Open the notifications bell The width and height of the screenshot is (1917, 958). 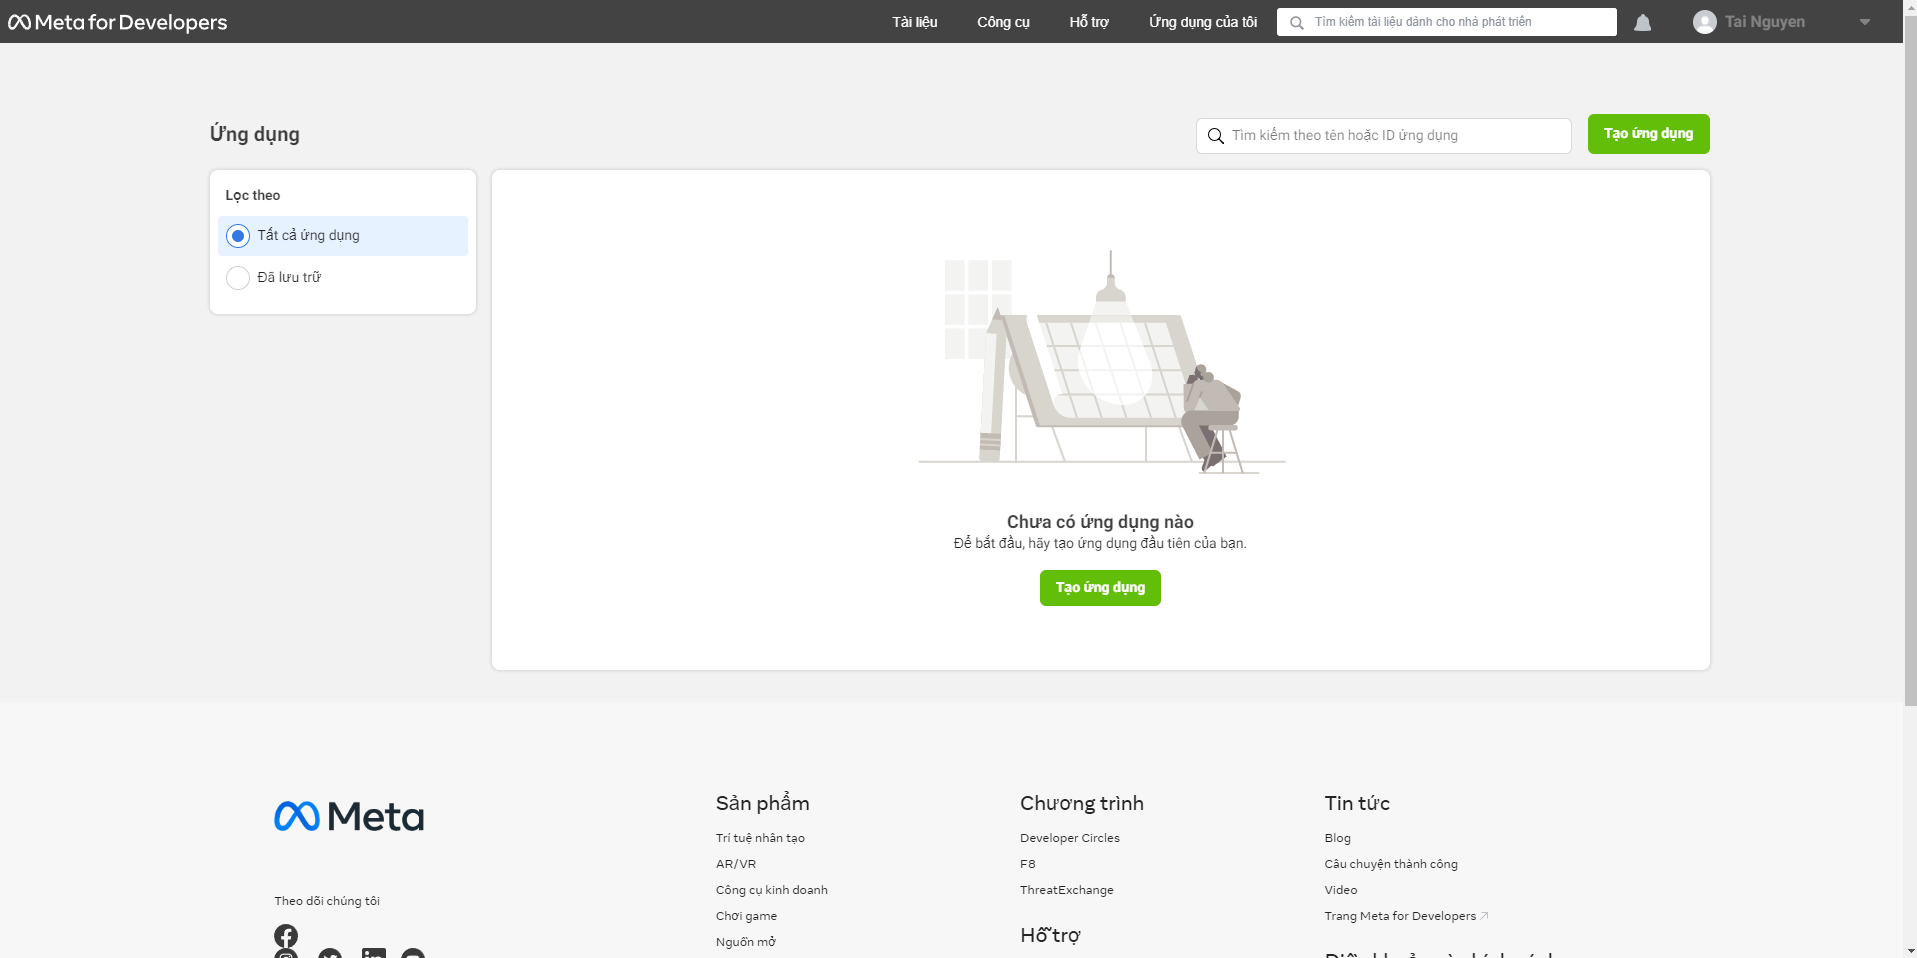(x=1642, y=22)
